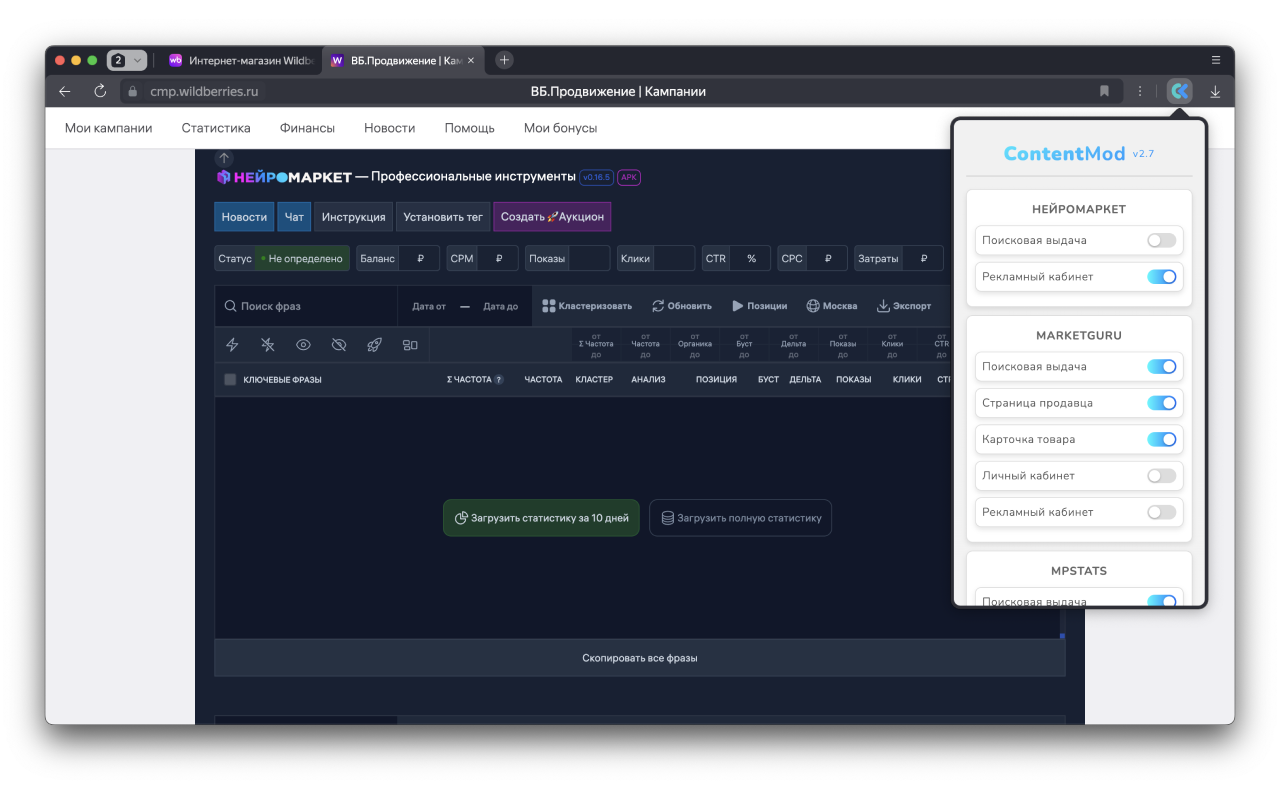The height and width of the screenshot is (800, 1280).
Task: Open browser downloads via the download arrow
Action: point(1215,91)
